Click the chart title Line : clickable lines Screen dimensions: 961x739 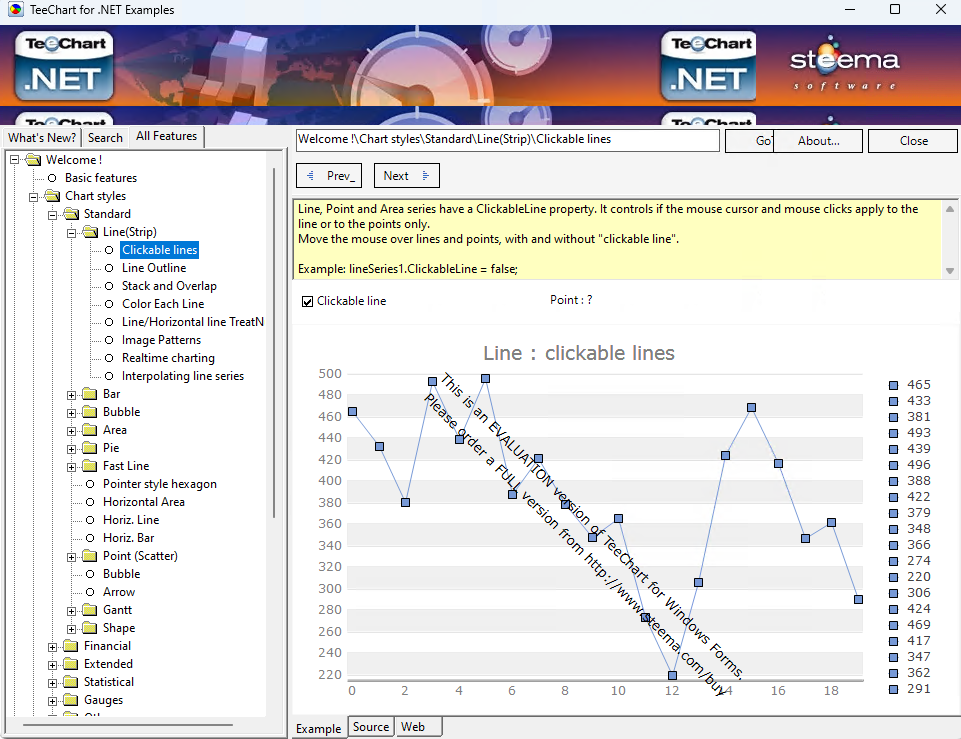coord(579,354)
